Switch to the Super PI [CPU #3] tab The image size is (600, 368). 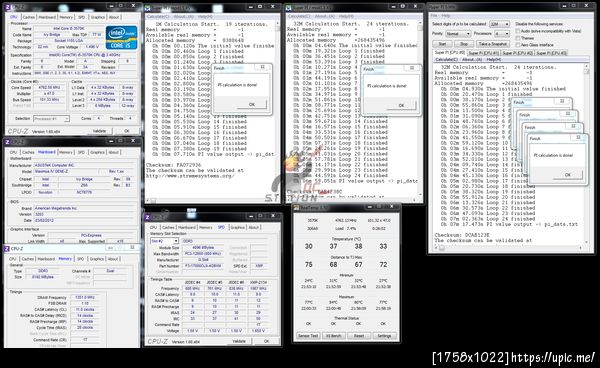click(x=551, y=53)
